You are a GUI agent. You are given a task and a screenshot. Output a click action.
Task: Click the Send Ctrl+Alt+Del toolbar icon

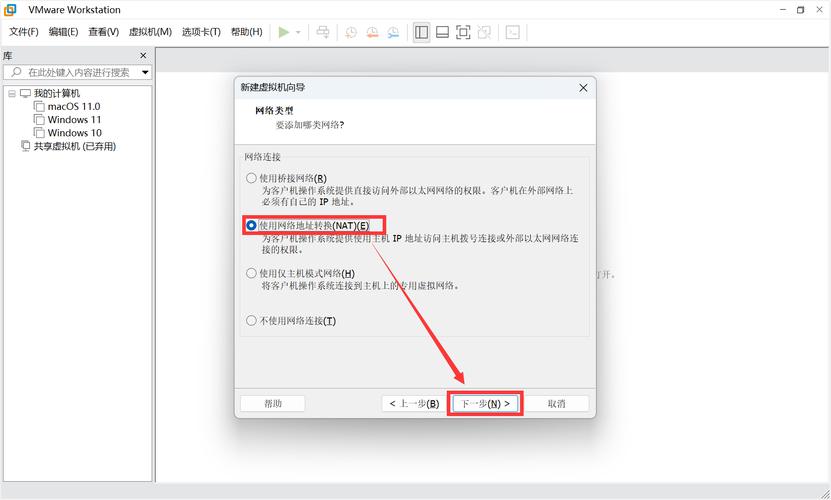pyautogui.click(x=322, y=32)
